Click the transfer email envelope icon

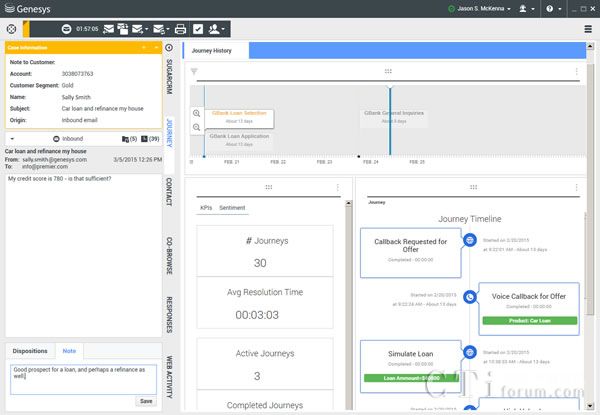[x=158, y=29]
